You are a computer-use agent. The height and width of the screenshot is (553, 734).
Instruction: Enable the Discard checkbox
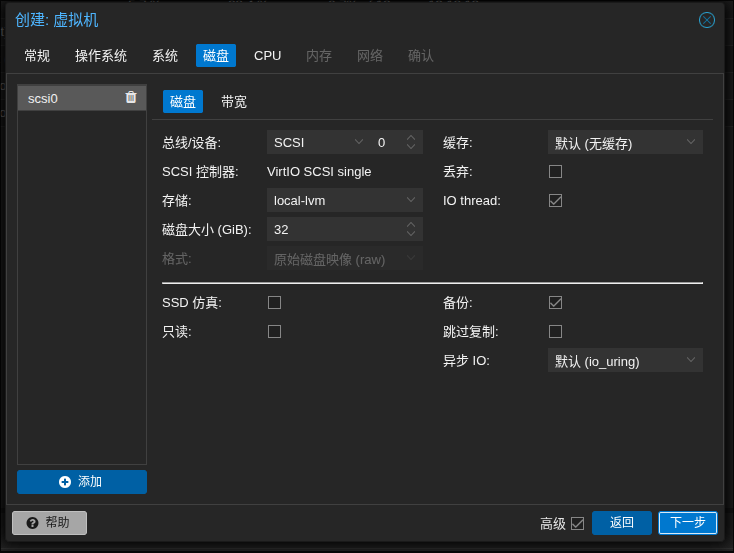coord(555,171)
